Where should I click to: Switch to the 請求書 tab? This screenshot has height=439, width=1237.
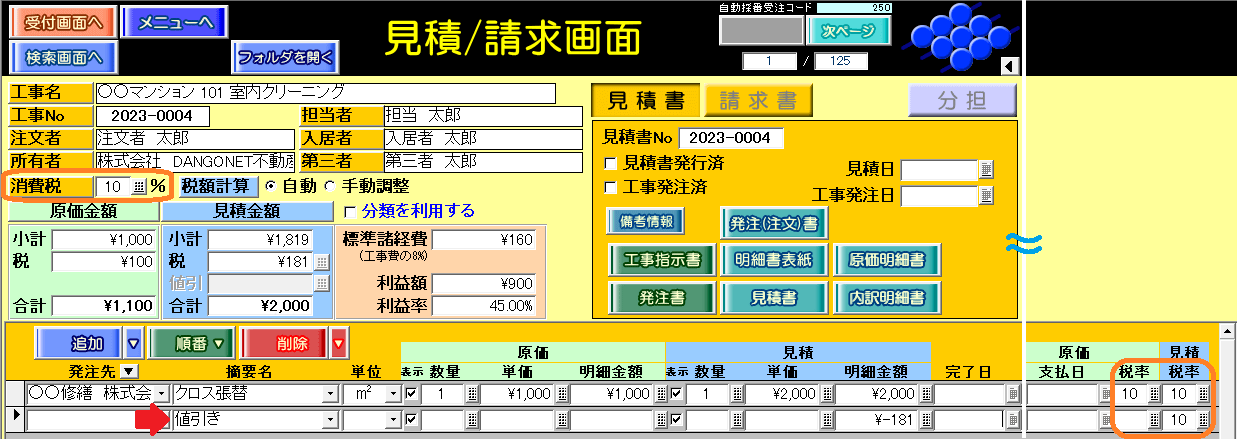click(x=758, y=100)
